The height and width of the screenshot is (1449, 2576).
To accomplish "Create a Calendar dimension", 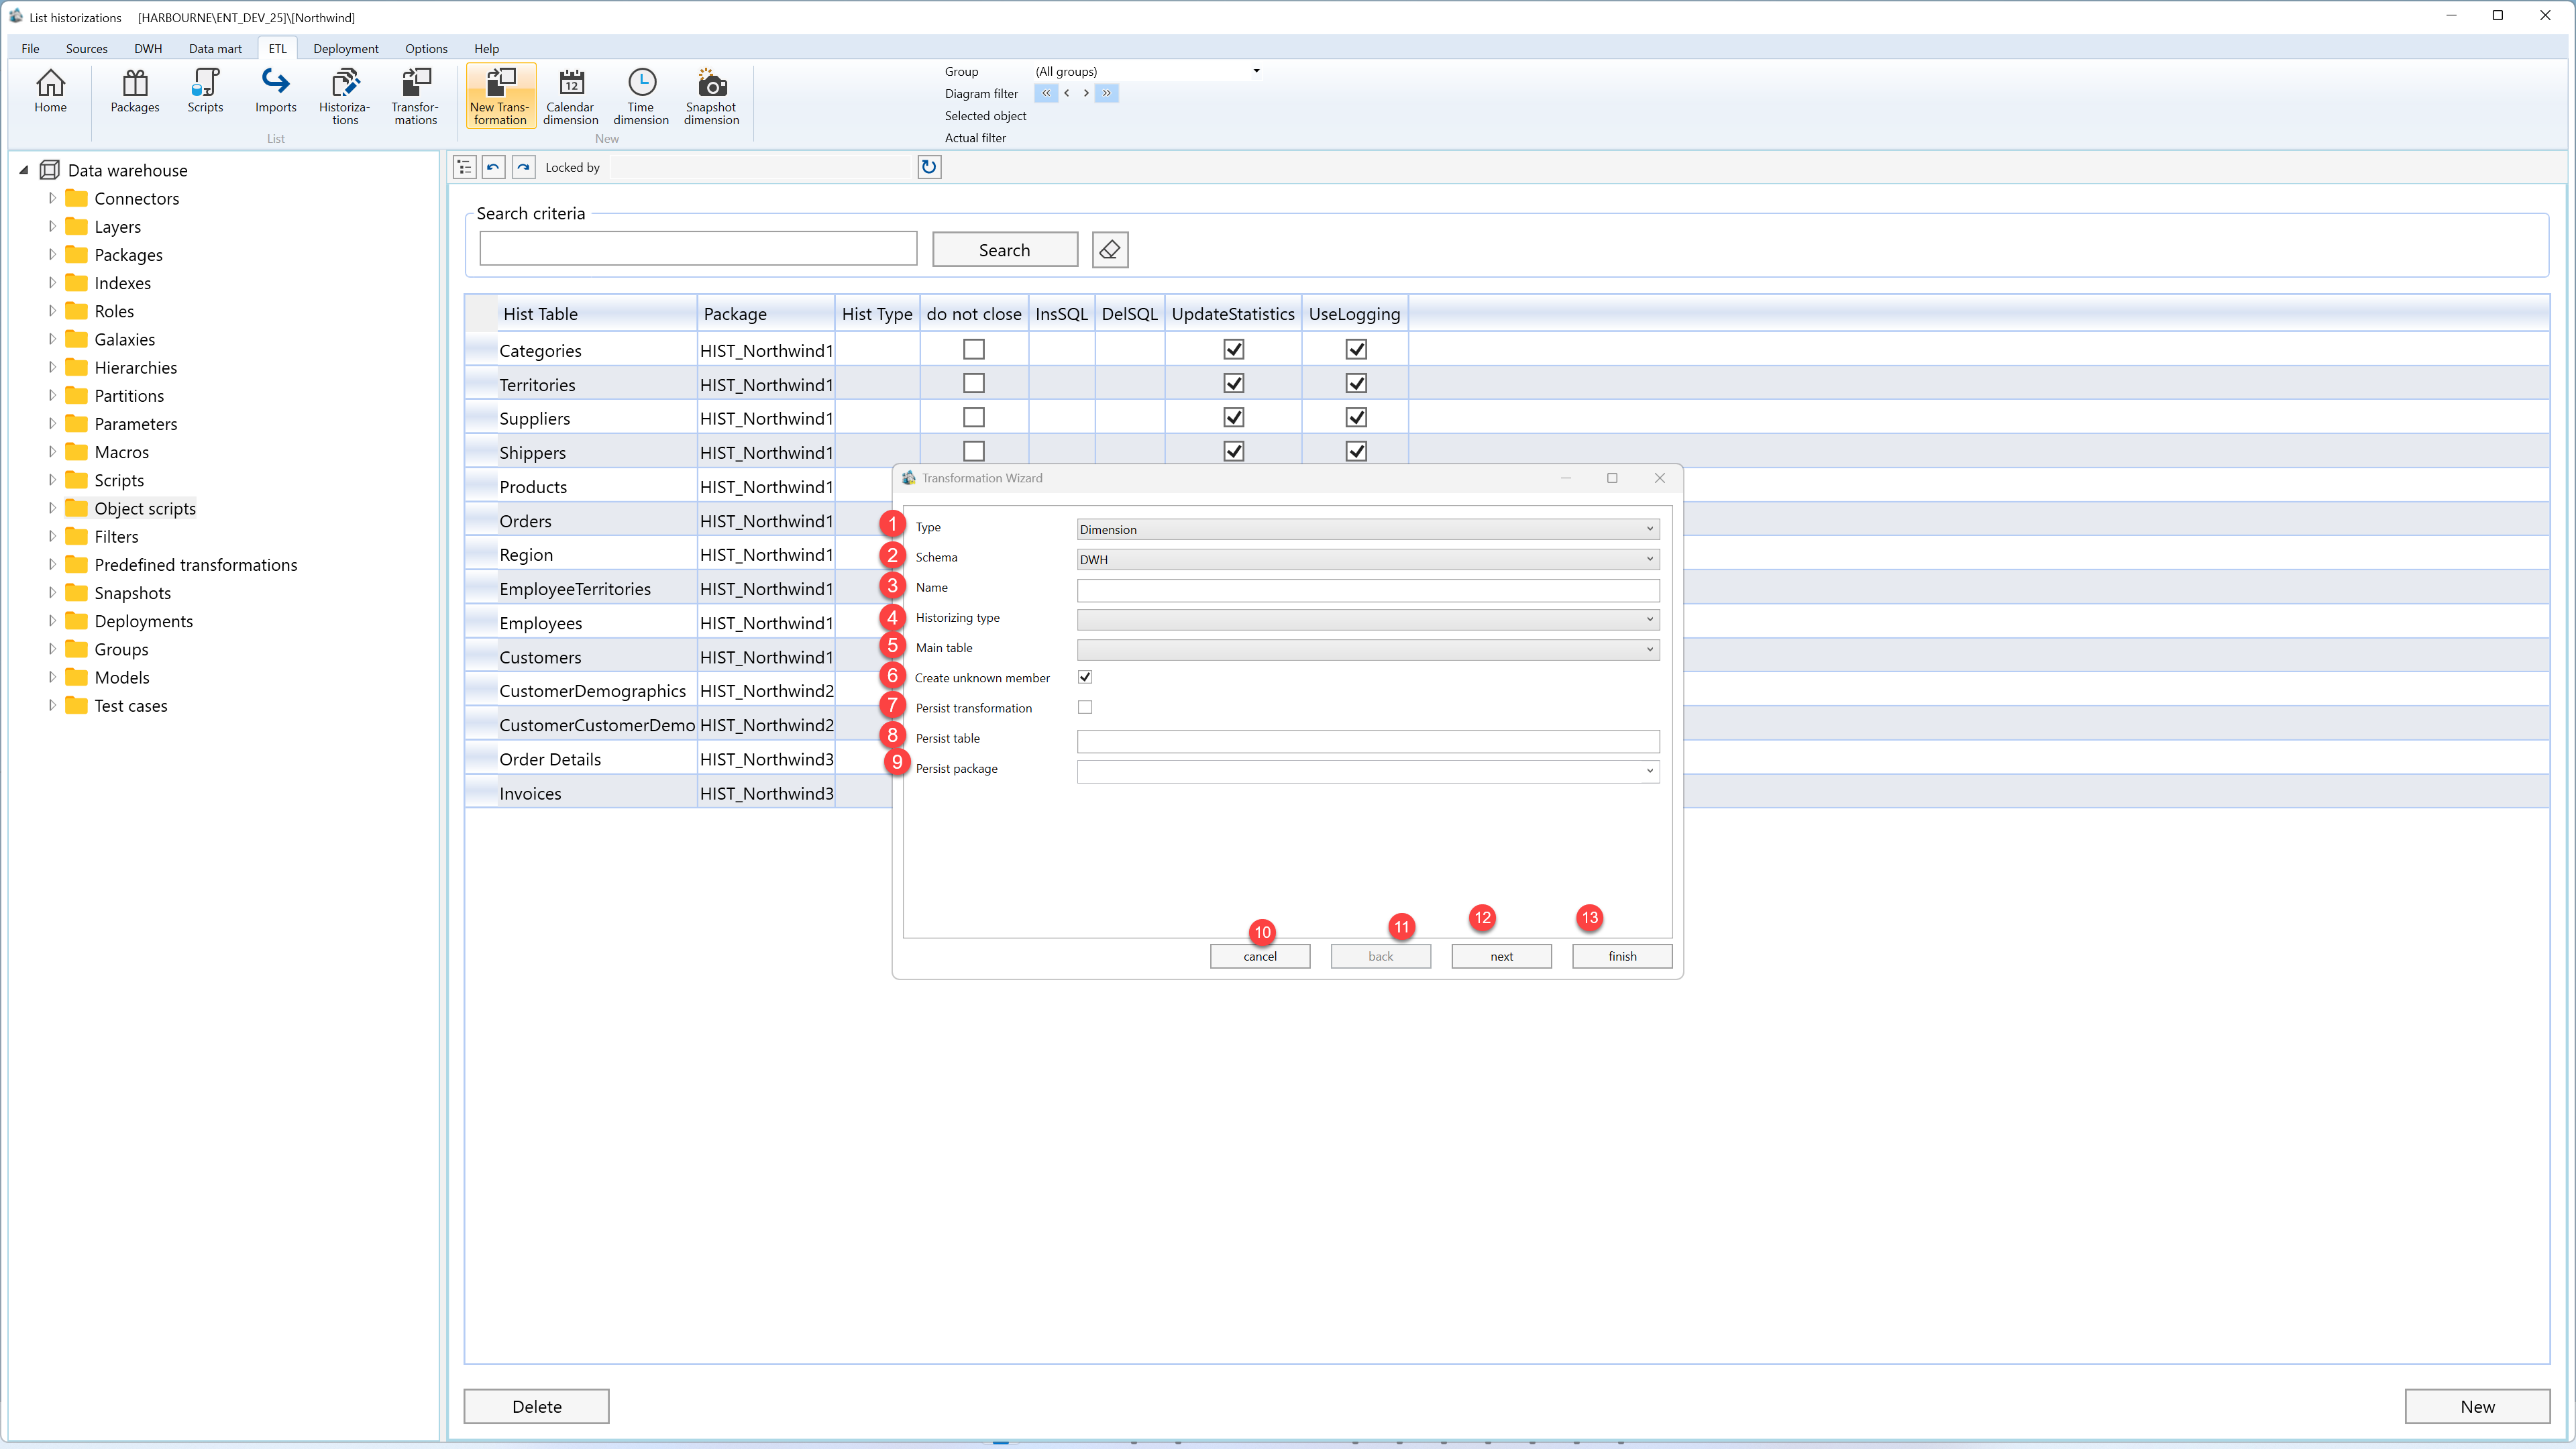I will click(570, 96).
